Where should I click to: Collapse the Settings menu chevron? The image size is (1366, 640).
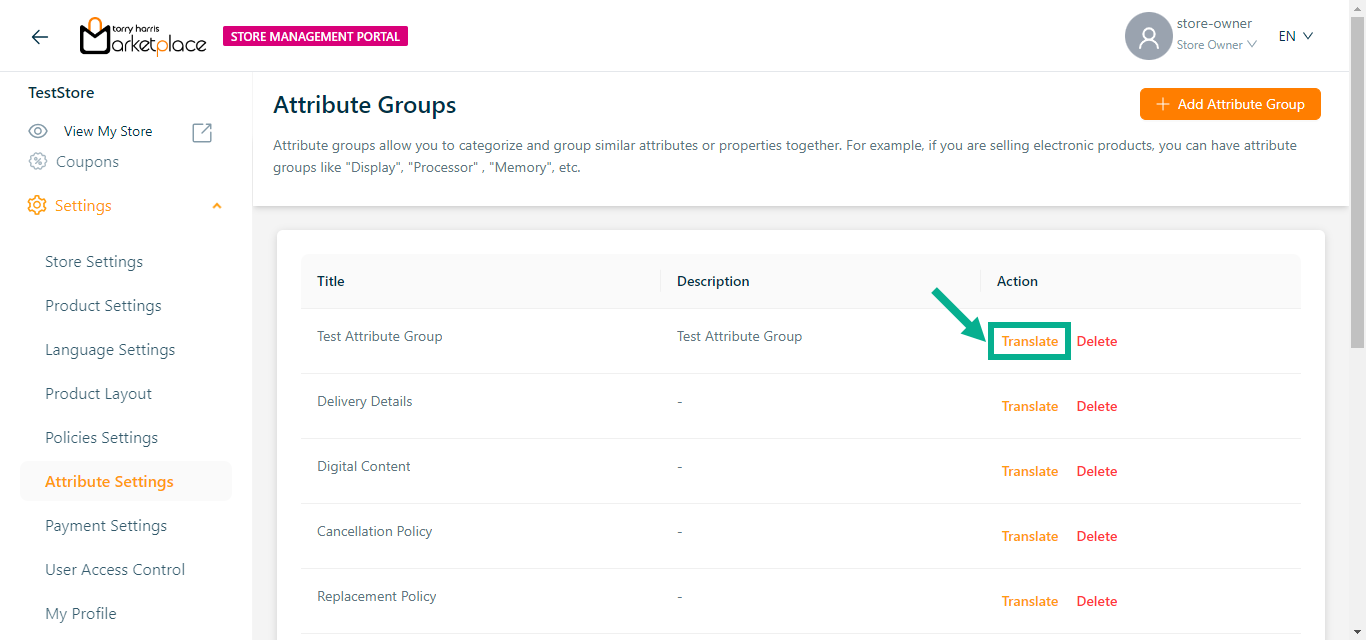[217, 206]
